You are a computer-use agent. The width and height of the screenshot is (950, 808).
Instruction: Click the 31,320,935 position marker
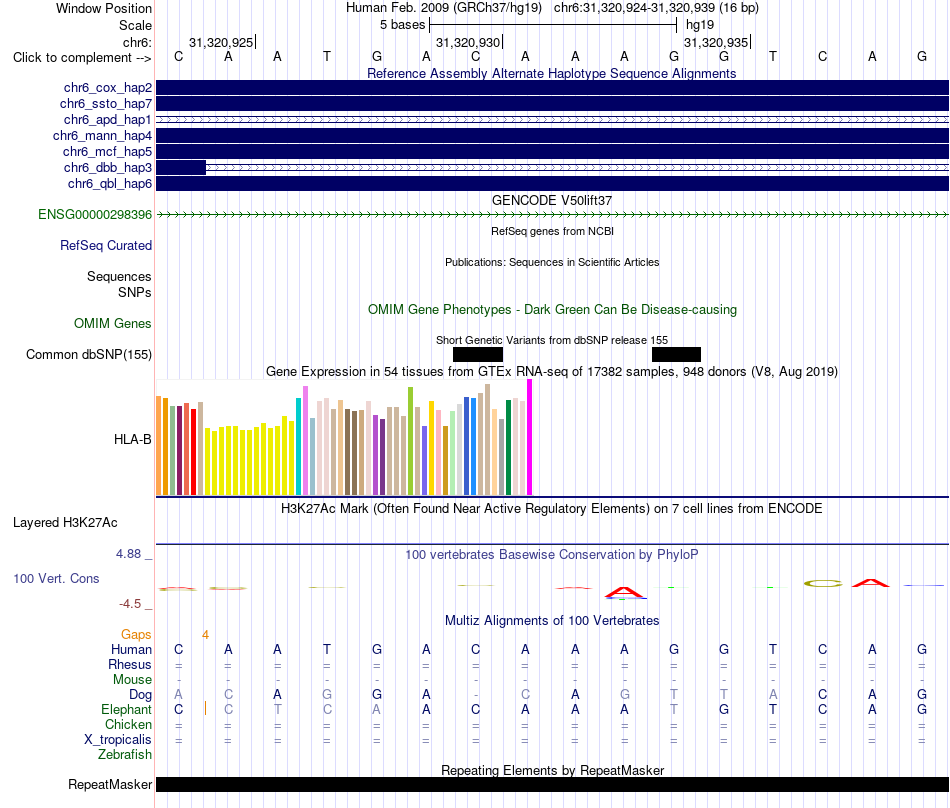tap(716, 42)
